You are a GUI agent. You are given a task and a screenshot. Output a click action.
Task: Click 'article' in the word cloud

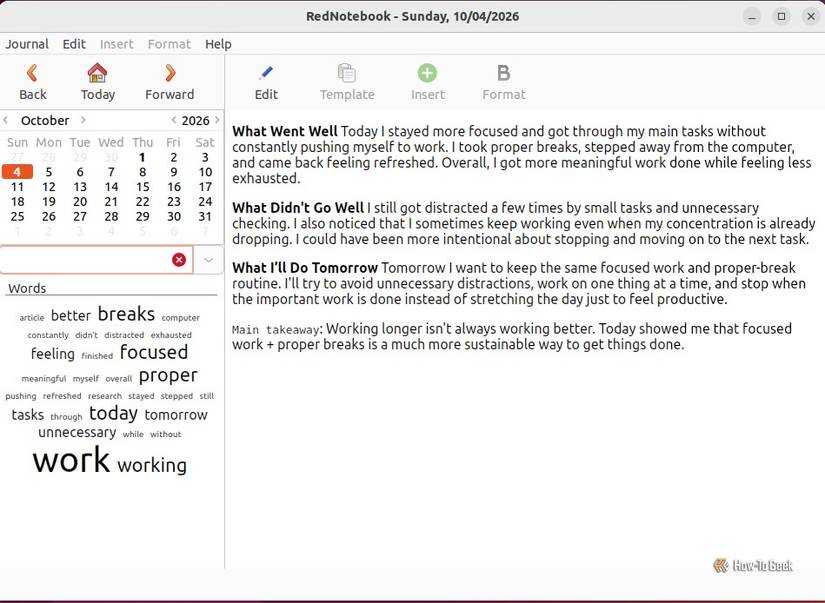tap(32, 318)
